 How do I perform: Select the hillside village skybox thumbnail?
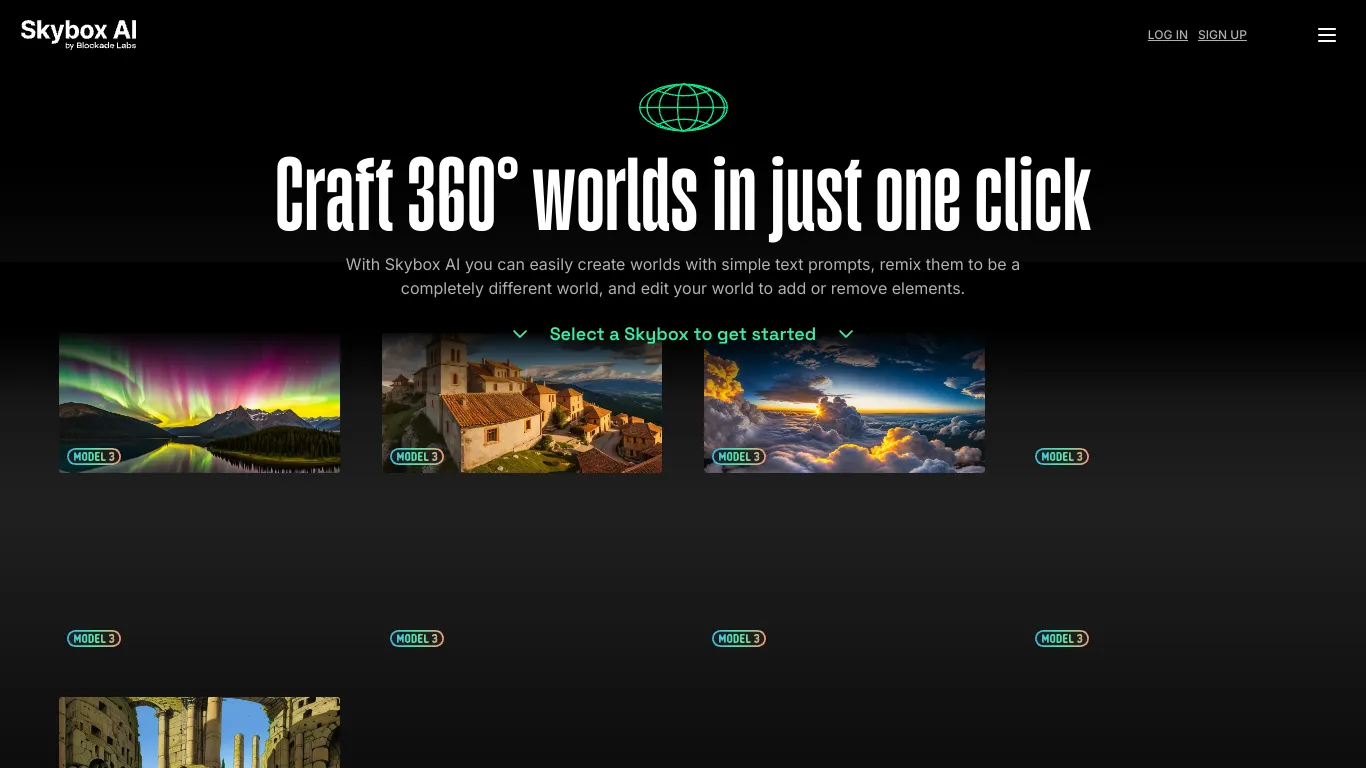point(521,403)
